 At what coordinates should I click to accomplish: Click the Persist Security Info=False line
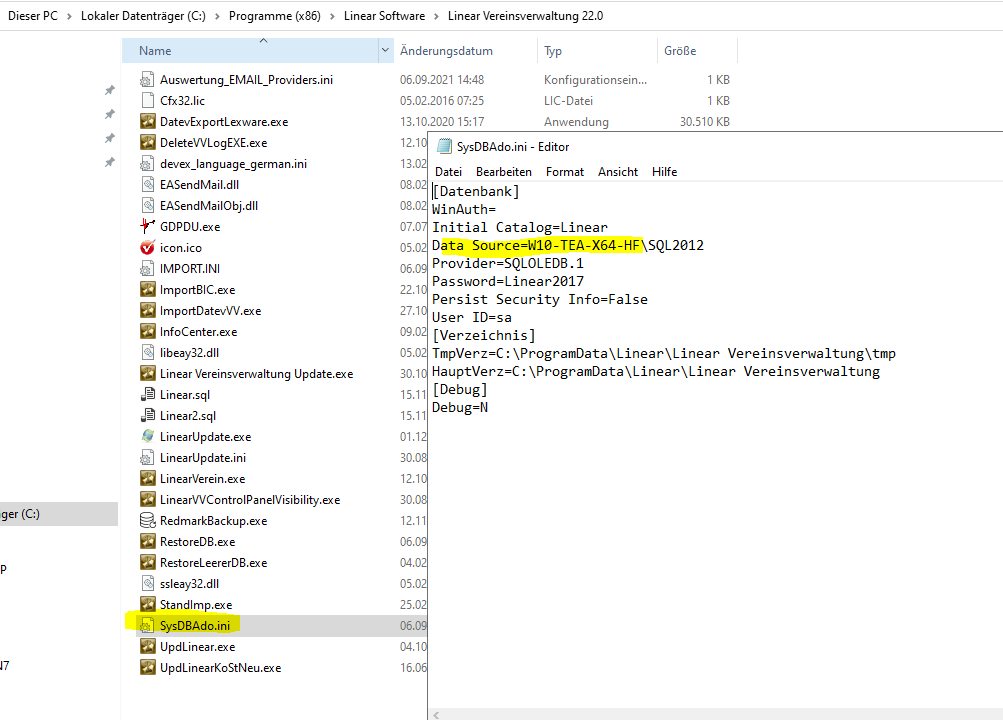[540, 299]
